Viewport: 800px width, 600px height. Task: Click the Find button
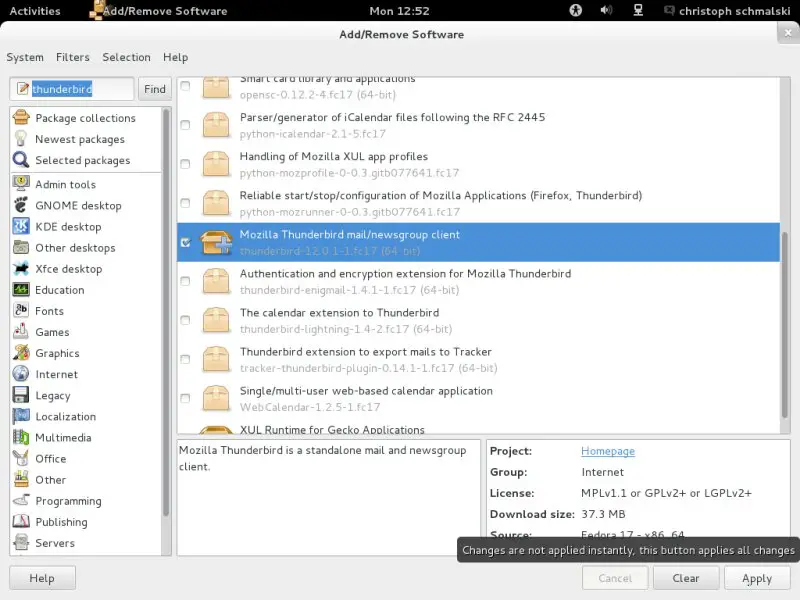[155, 89]
